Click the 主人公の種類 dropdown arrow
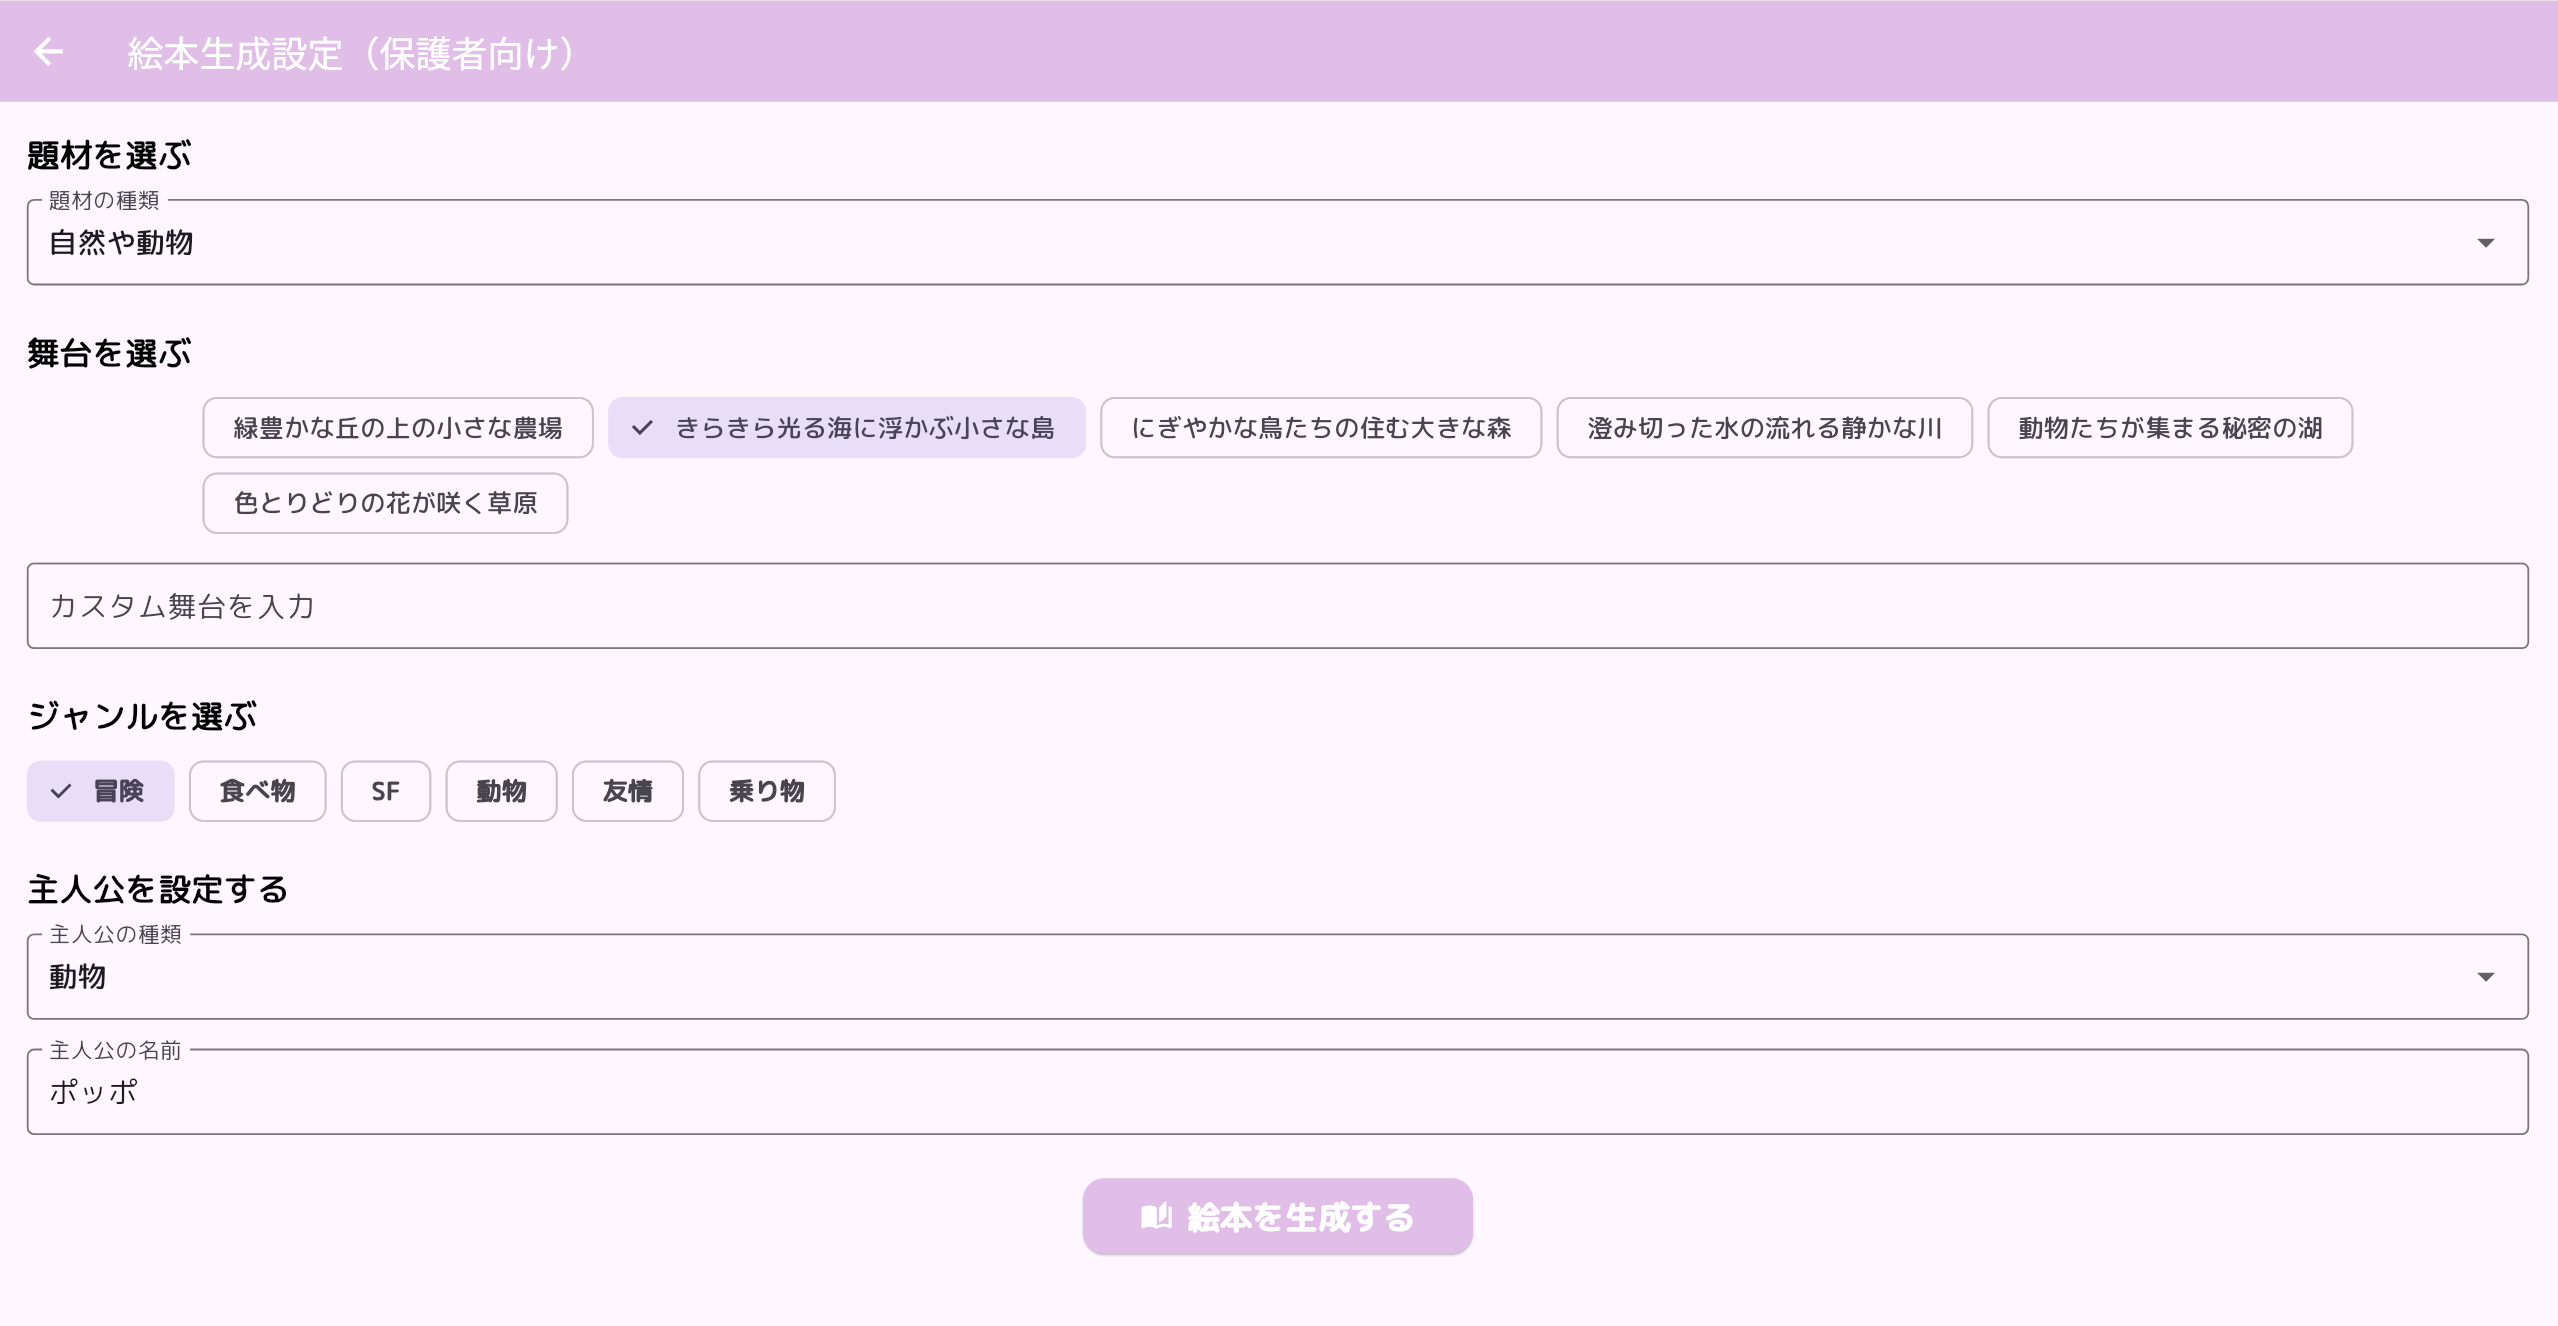This screenshot has width=2558, height=1326. pyautogui.click(x=2485, y=977)
